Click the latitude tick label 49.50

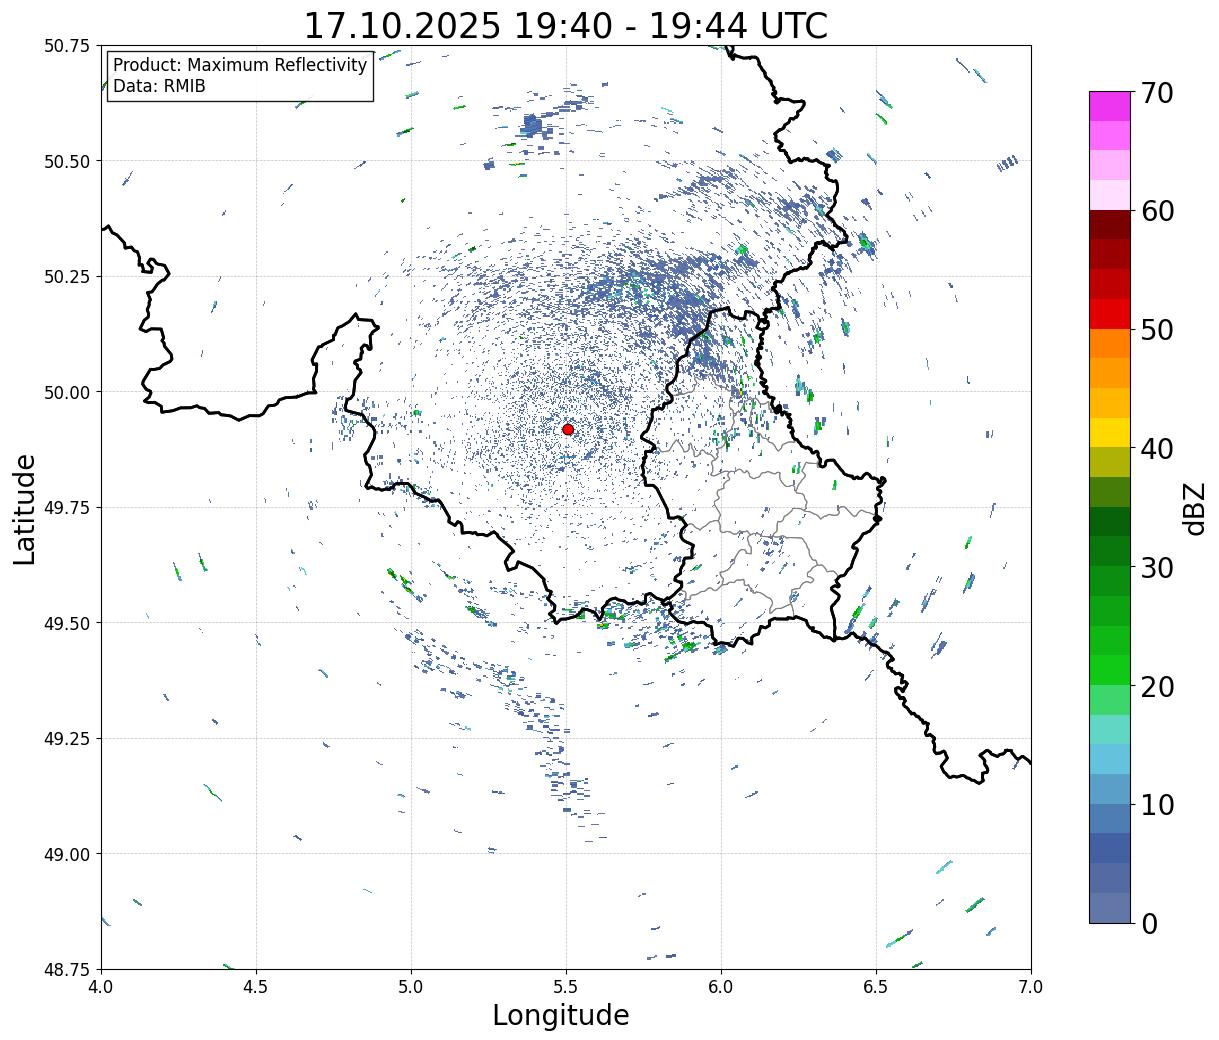click(67, 623)
